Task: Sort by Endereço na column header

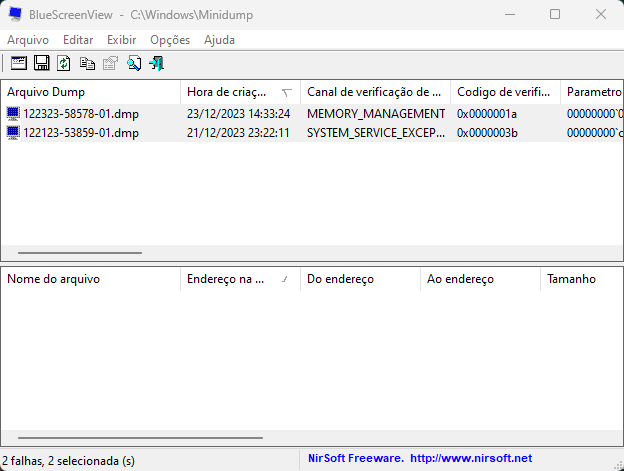Action: pyautogui.click(x=240, y=279)
